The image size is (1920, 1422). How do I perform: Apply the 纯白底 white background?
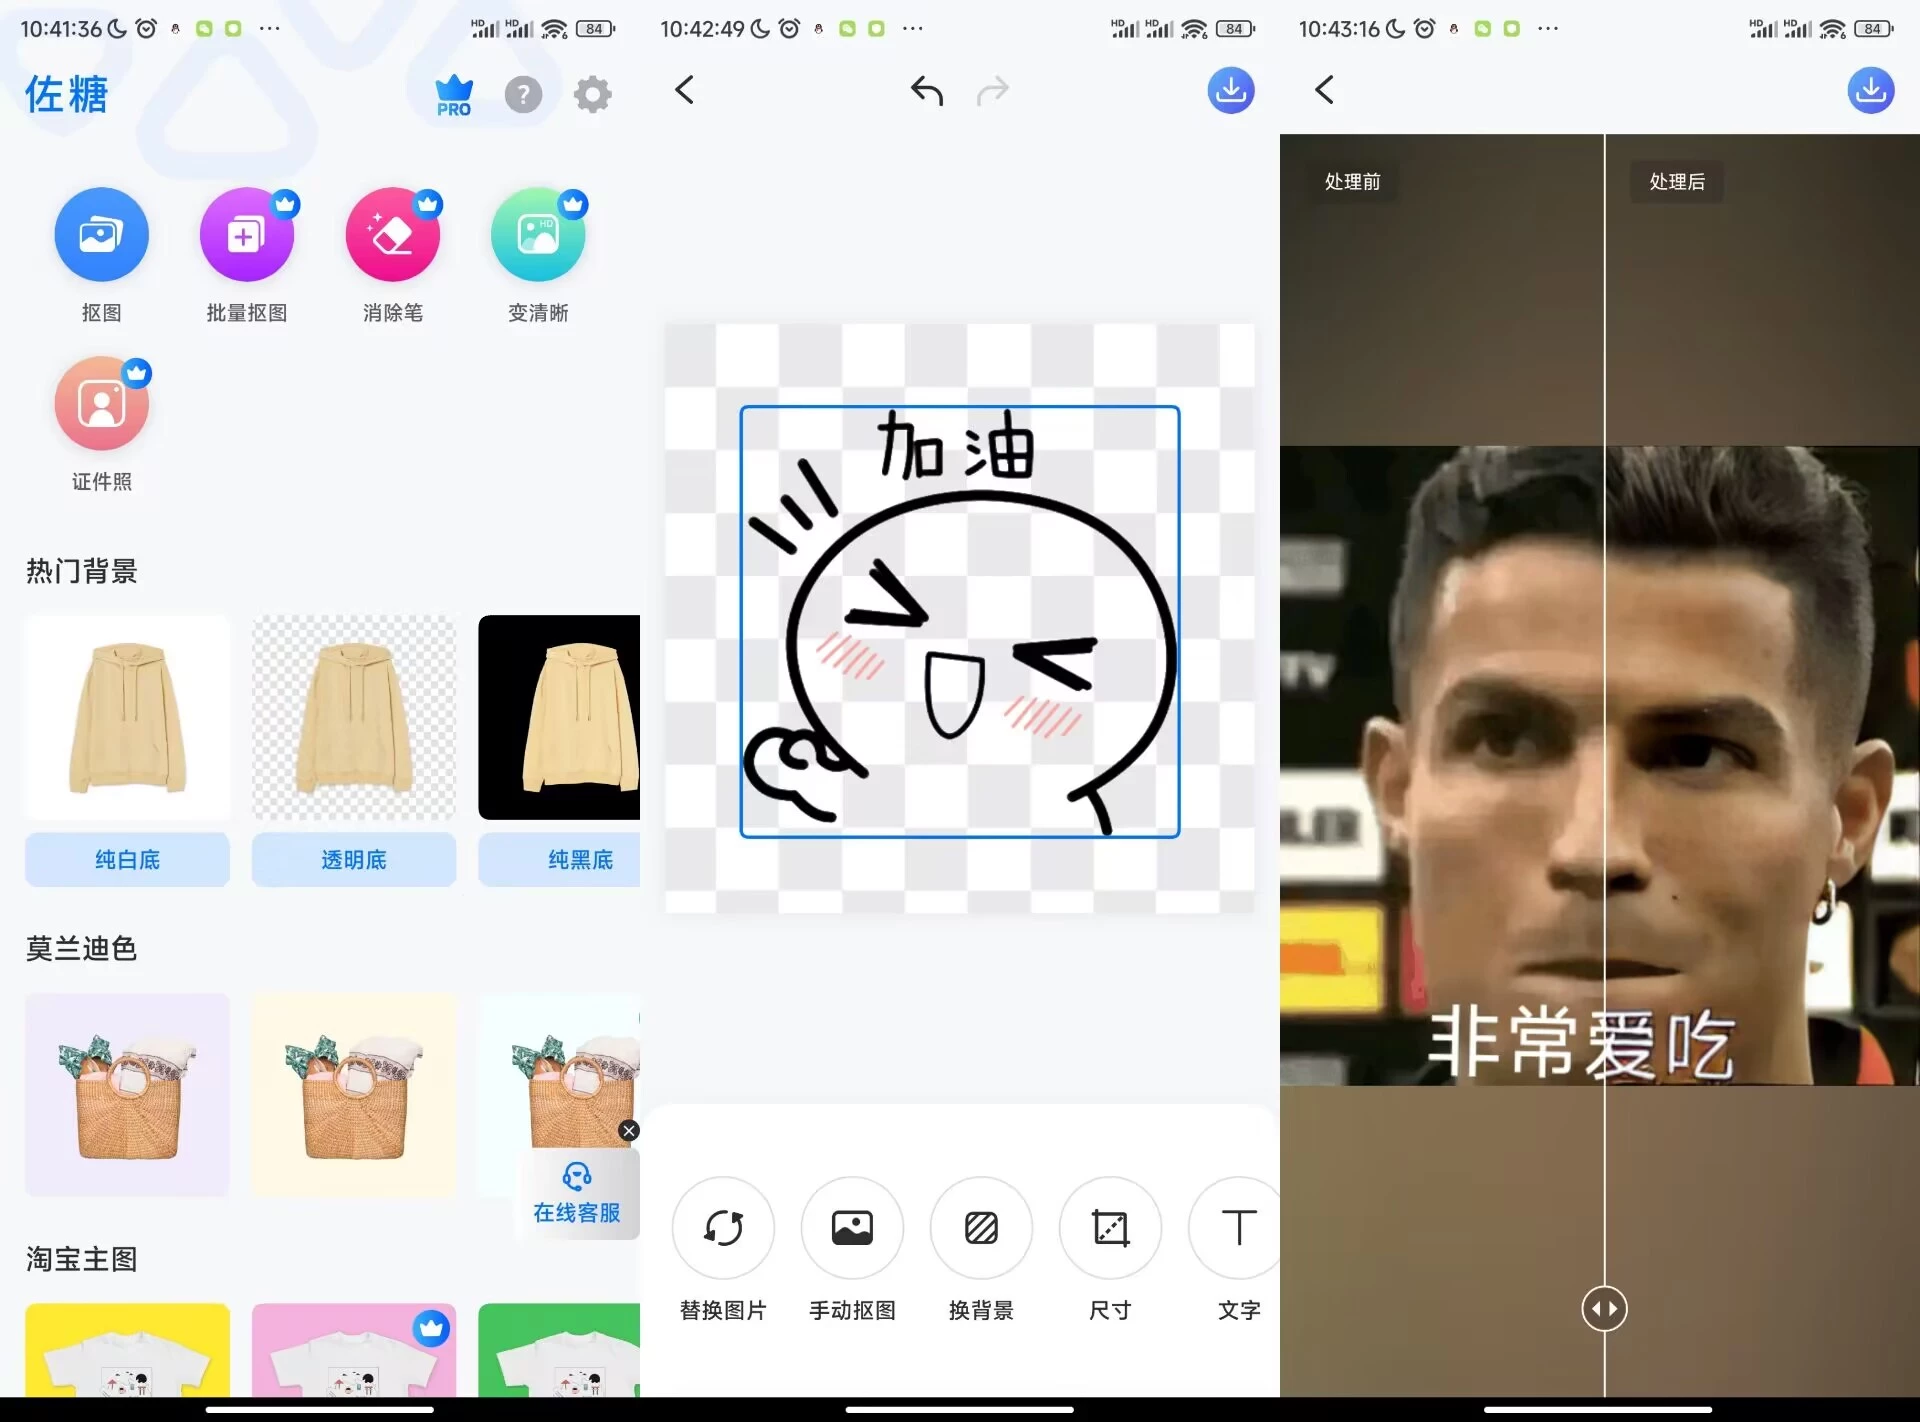126,859
